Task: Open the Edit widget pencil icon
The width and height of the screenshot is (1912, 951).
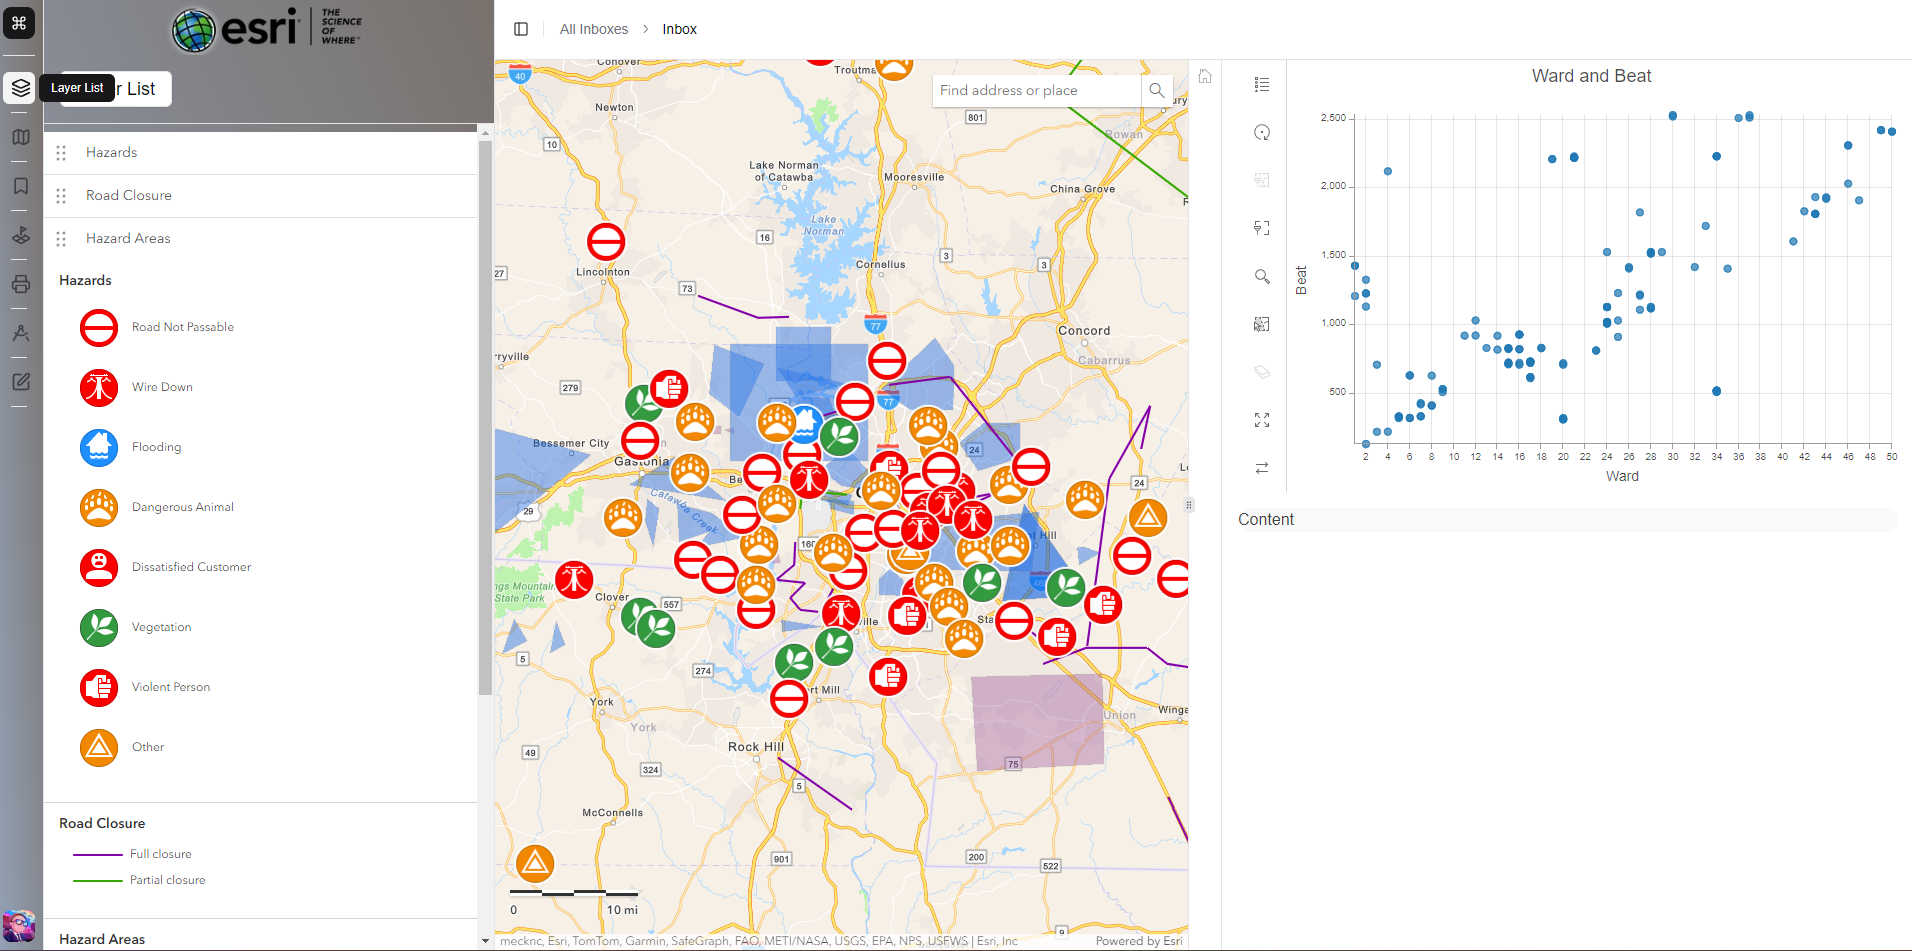Action: (20, 382)
